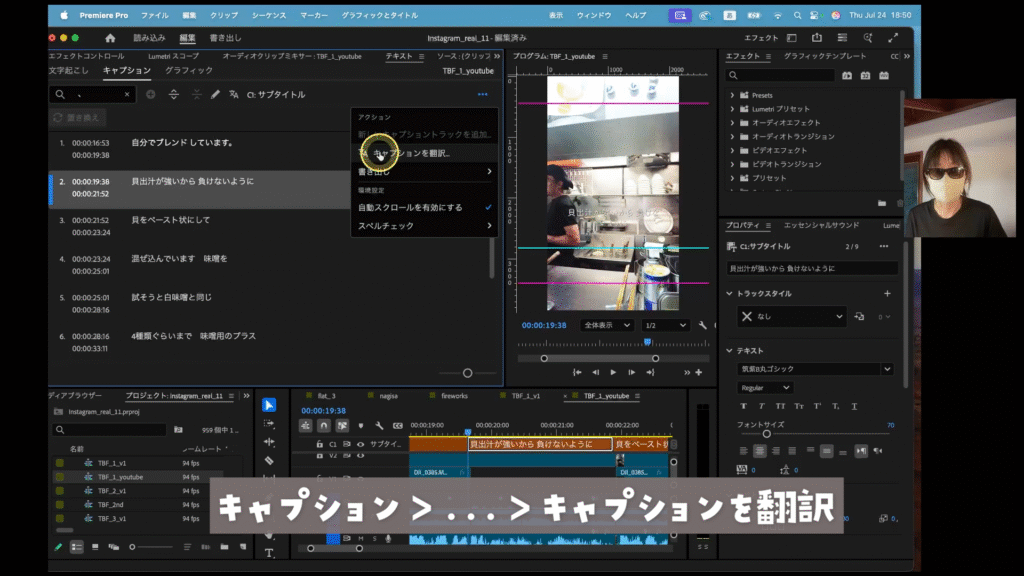Viewport: 1024px width, 576px height.
Task: Click the timeline wrench settings icon
Action: pos(379,426)
